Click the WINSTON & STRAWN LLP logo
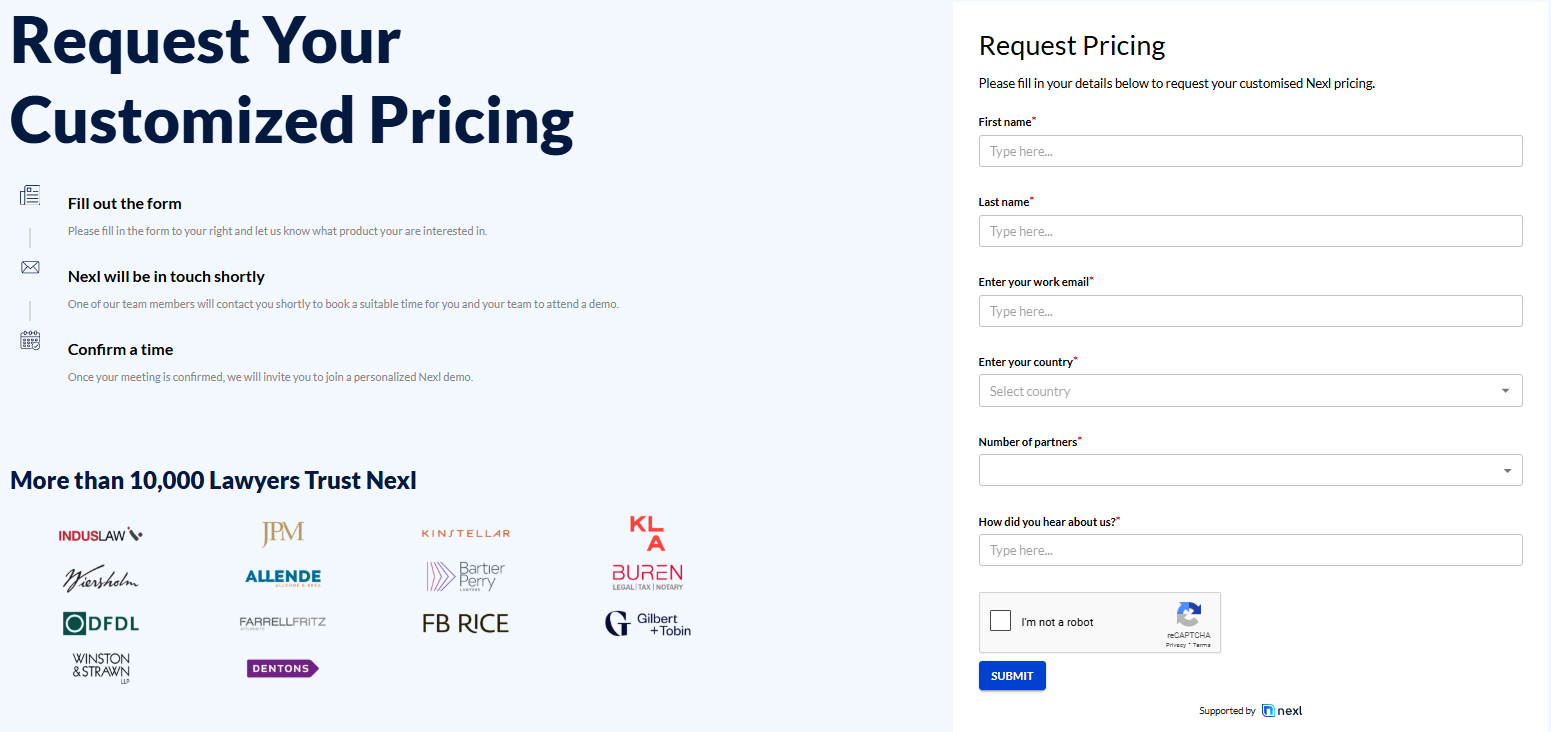The width and height of the screenshot is (1551, 732). pyautogui.click(x=100, y=667)
